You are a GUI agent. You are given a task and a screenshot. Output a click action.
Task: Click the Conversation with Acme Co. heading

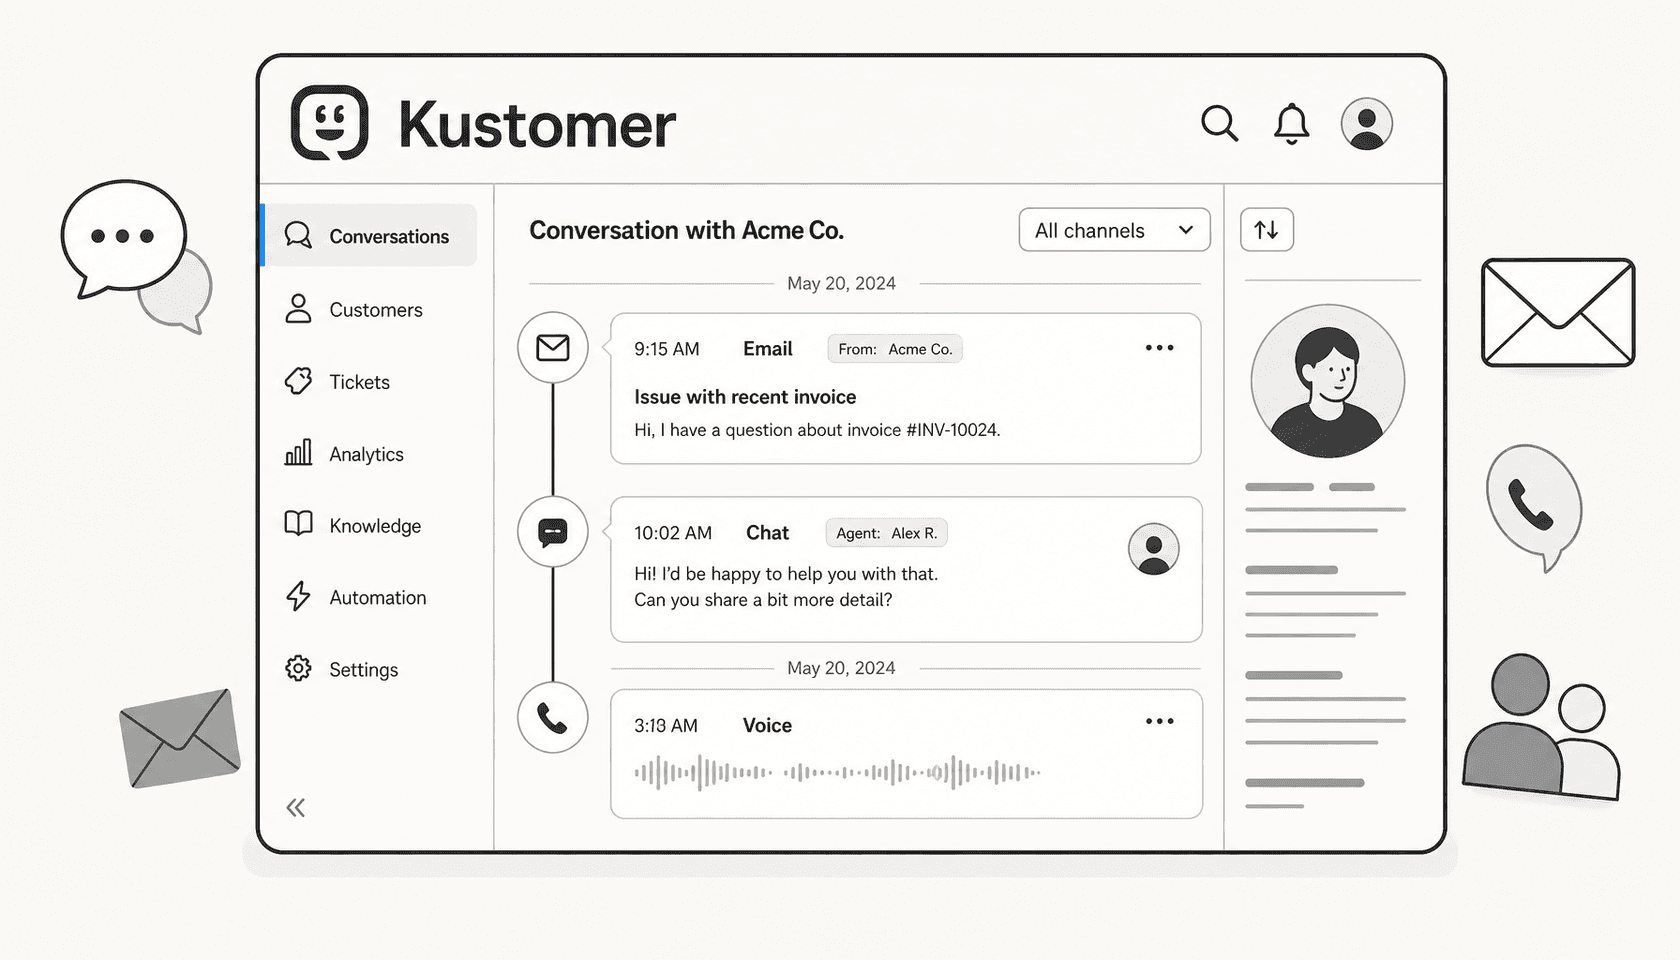point(686,230)
